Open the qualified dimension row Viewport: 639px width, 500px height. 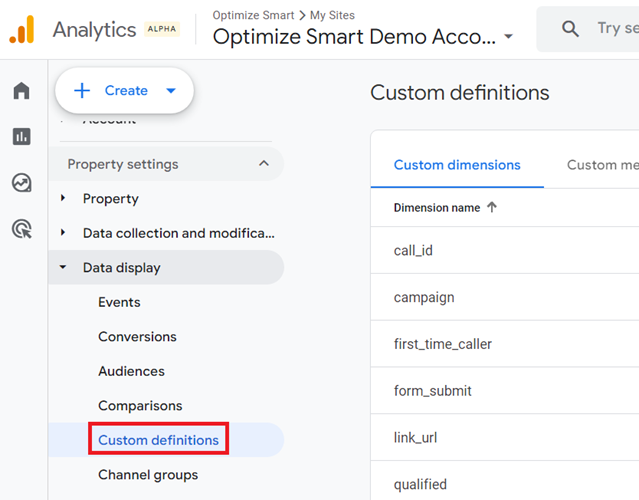(505, 481)
